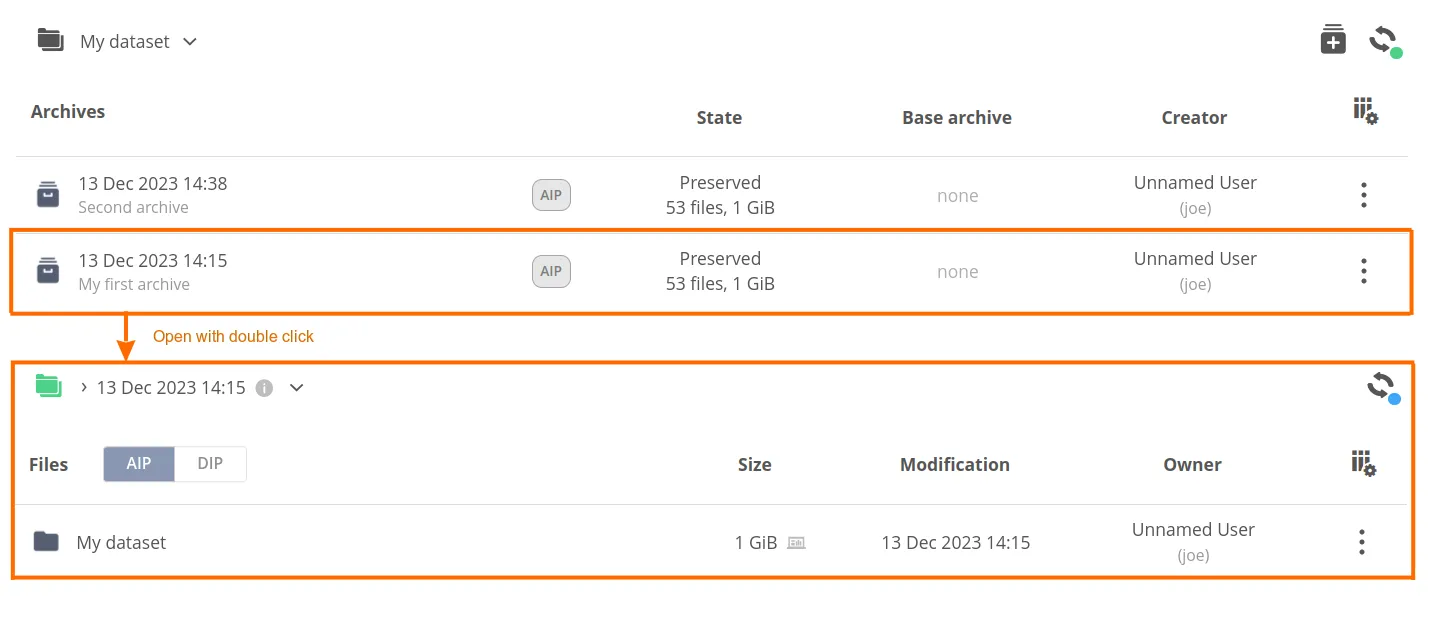The height and width of the screenshot is (620, 1441).
Task: Open files column configuration icon
Action: coord(1364,463)
